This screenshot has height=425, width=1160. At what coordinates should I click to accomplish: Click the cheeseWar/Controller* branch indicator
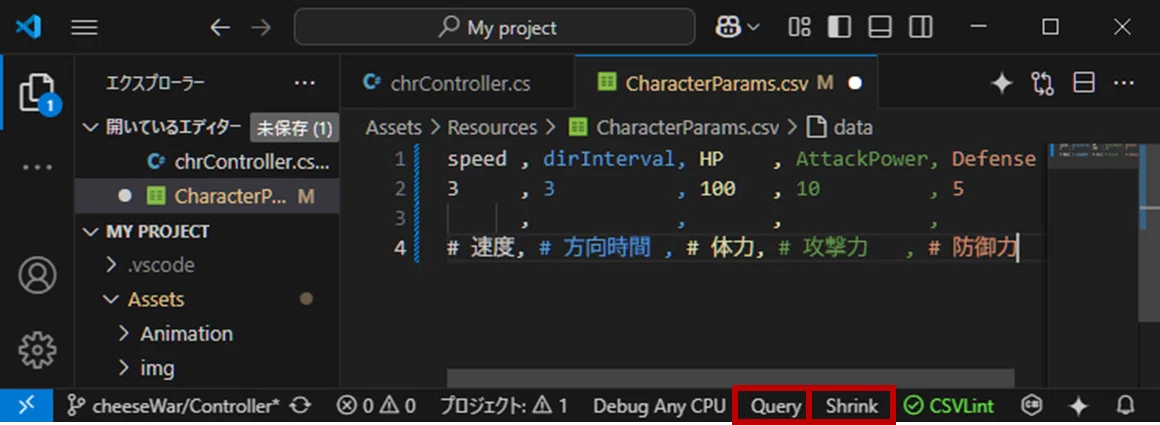[174, 406]
